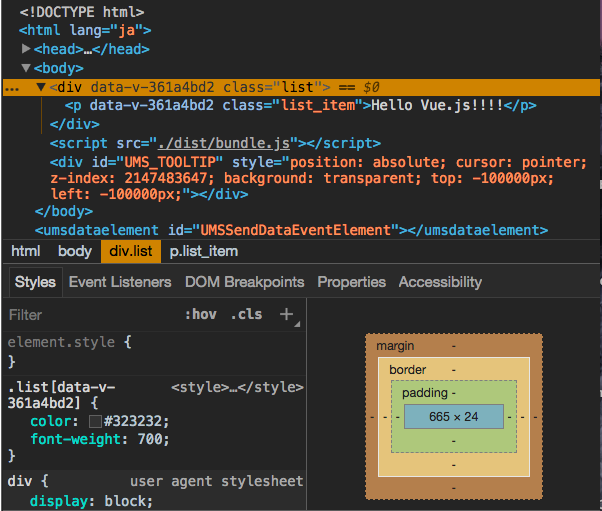602x511 pixels.
Task: Toggle the :hov element state button
Action: click(x=201, y=314)
